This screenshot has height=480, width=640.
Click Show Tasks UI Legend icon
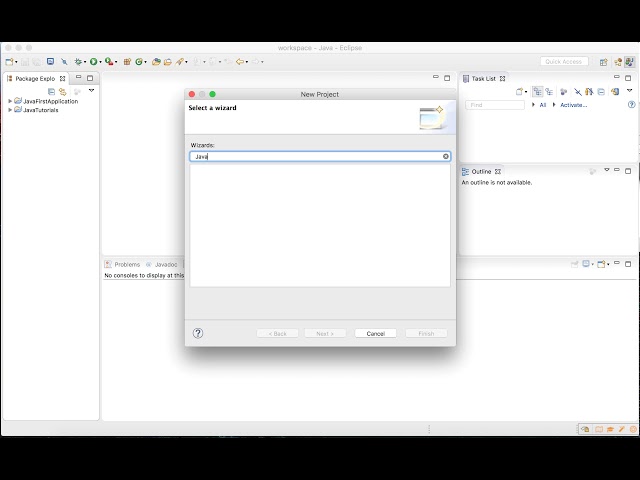point(615,91)
